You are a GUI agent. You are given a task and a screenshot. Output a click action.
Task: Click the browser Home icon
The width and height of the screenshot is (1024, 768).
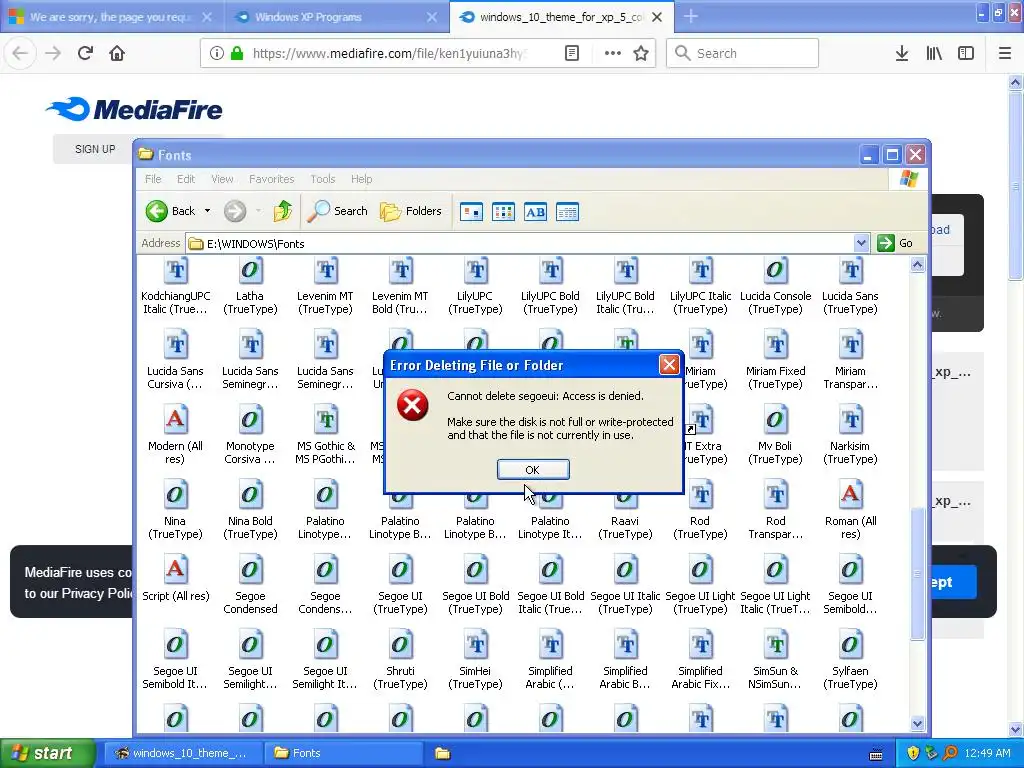point(117,53)
